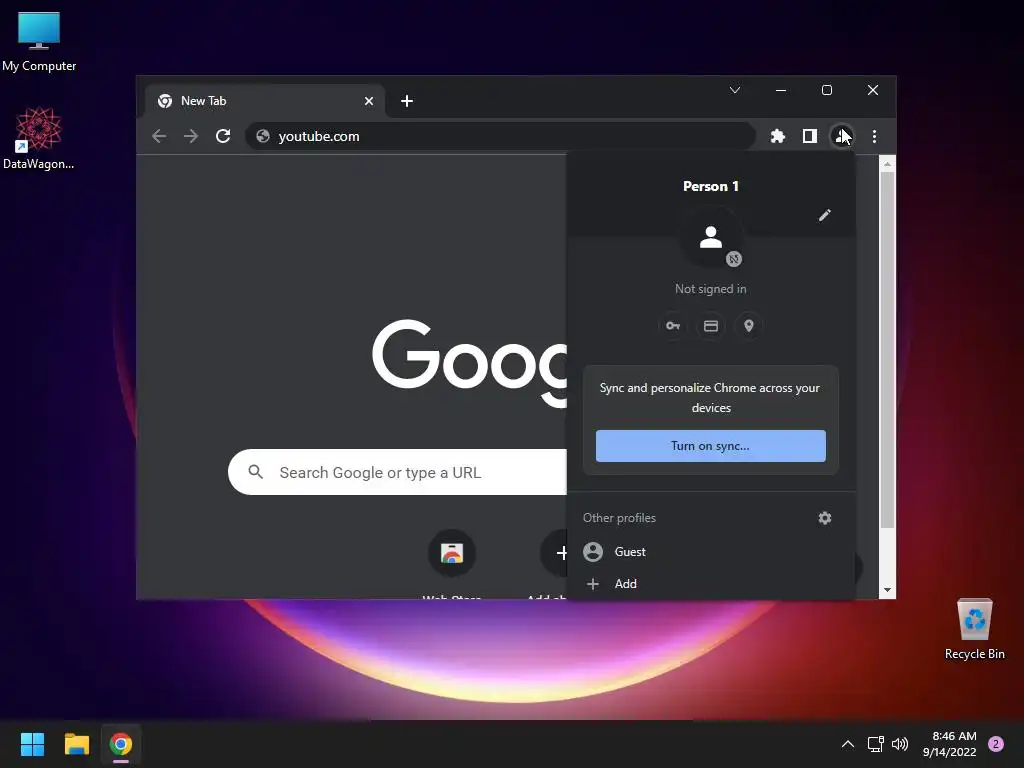Click the Person 1 avatar picture

pyautogui.click(x=711, y=238)
